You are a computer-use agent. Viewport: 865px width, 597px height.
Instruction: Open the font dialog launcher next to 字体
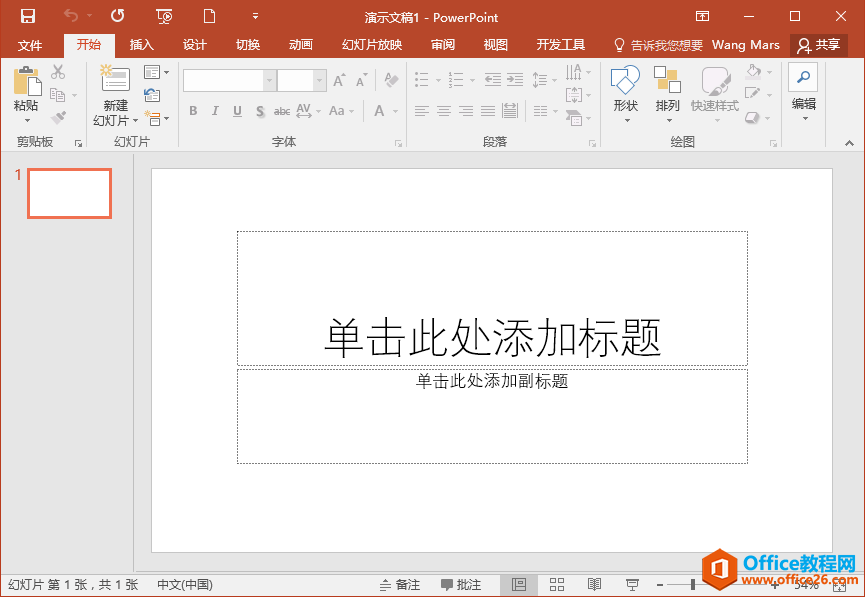pyautogui.click(x=398, y=143)
